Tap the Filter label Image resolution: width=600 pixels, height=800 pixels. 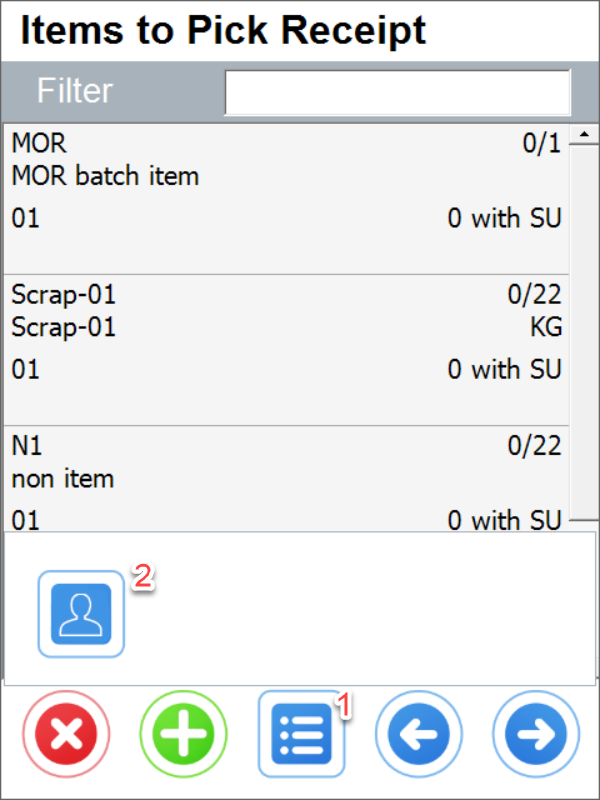(73, 90)
